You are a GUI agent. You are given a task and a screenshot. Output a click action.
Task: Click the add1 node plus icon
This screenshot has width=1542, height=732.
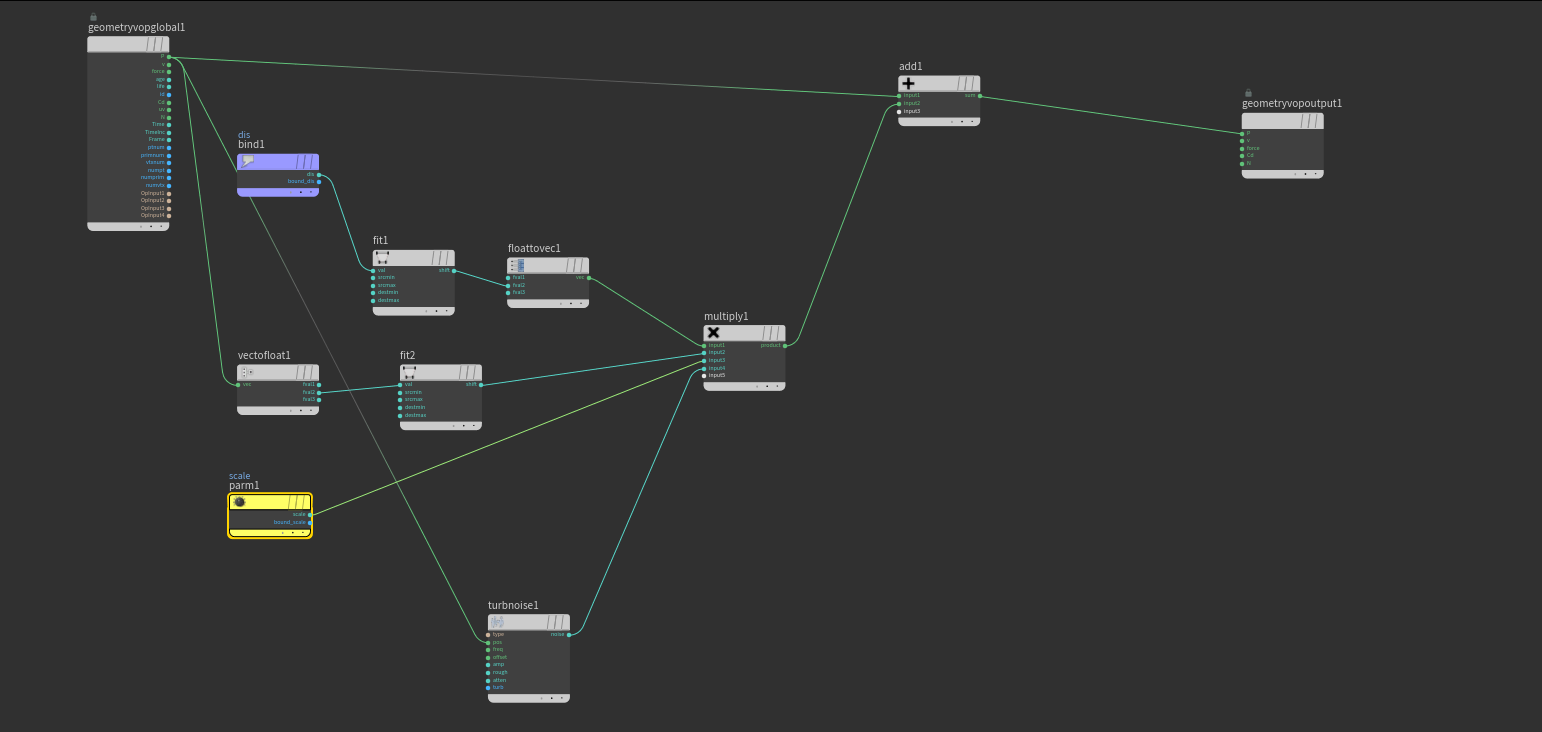[x=908, y=84]
